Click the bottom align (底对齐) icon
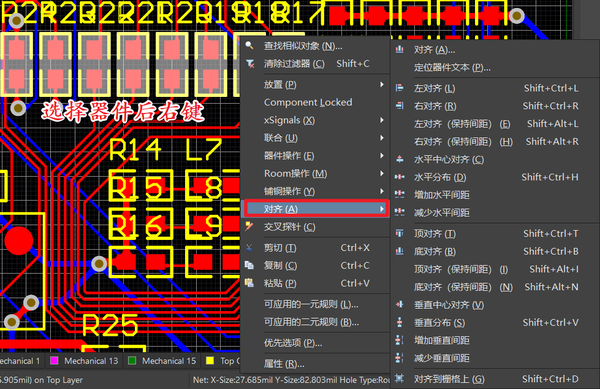600x389 pixels. click(399, 251)
